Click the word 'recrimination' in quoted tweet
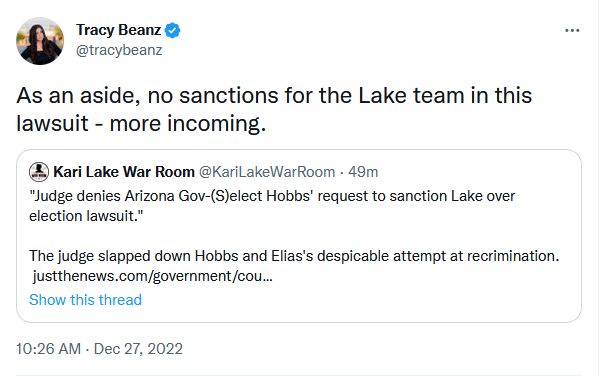This screenshot has height=376, width=608. [x=513, y=256]
